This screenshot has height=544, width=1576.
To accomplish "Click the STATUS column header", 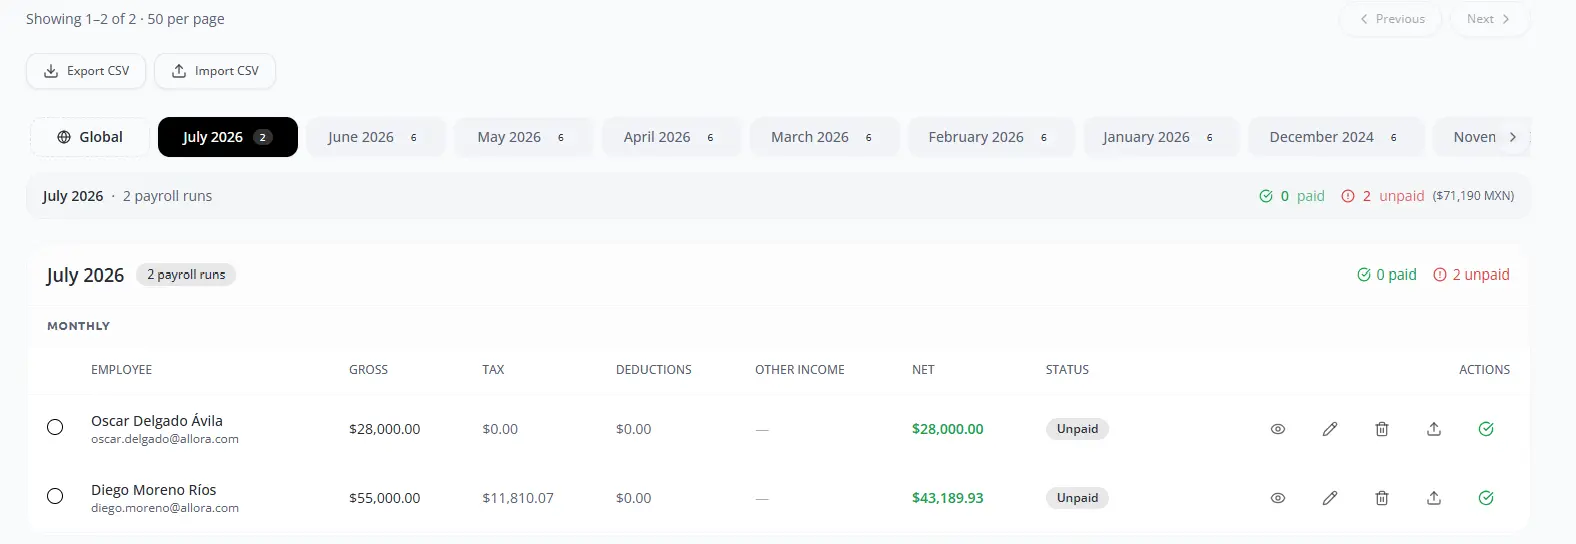I will pyautogui.click(x=1067, y=370).
